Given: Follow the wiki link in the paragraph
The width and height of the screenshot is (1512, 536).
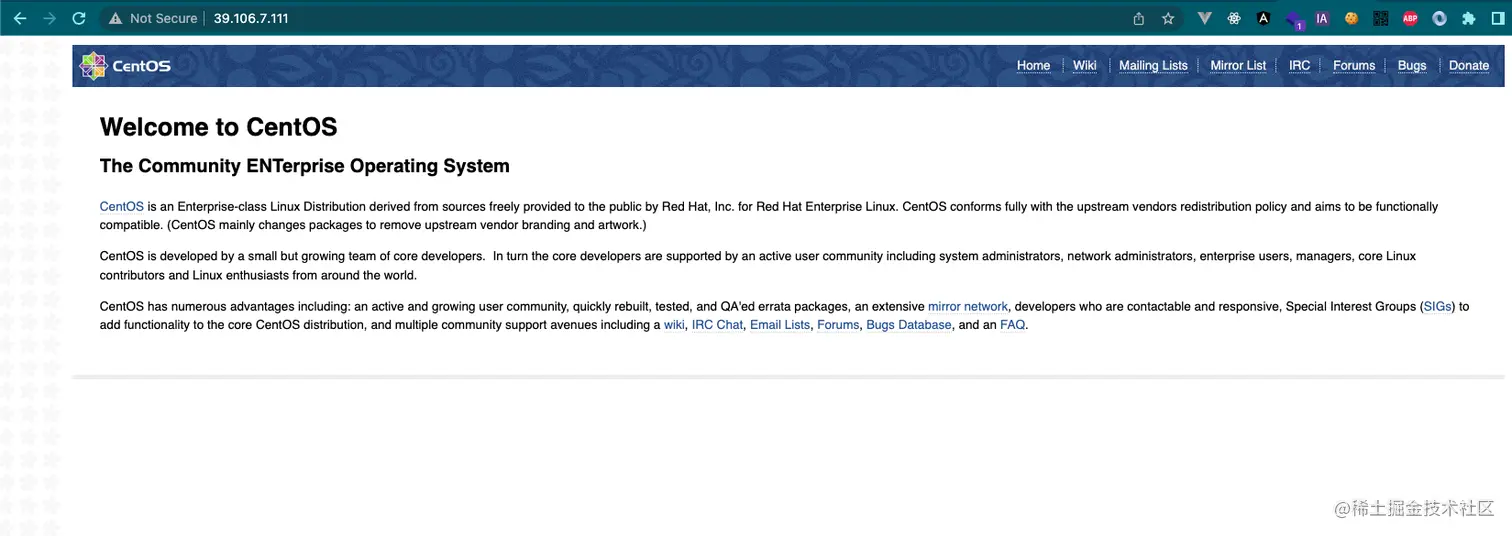Looking at the screenshot, I should point(675,325).
